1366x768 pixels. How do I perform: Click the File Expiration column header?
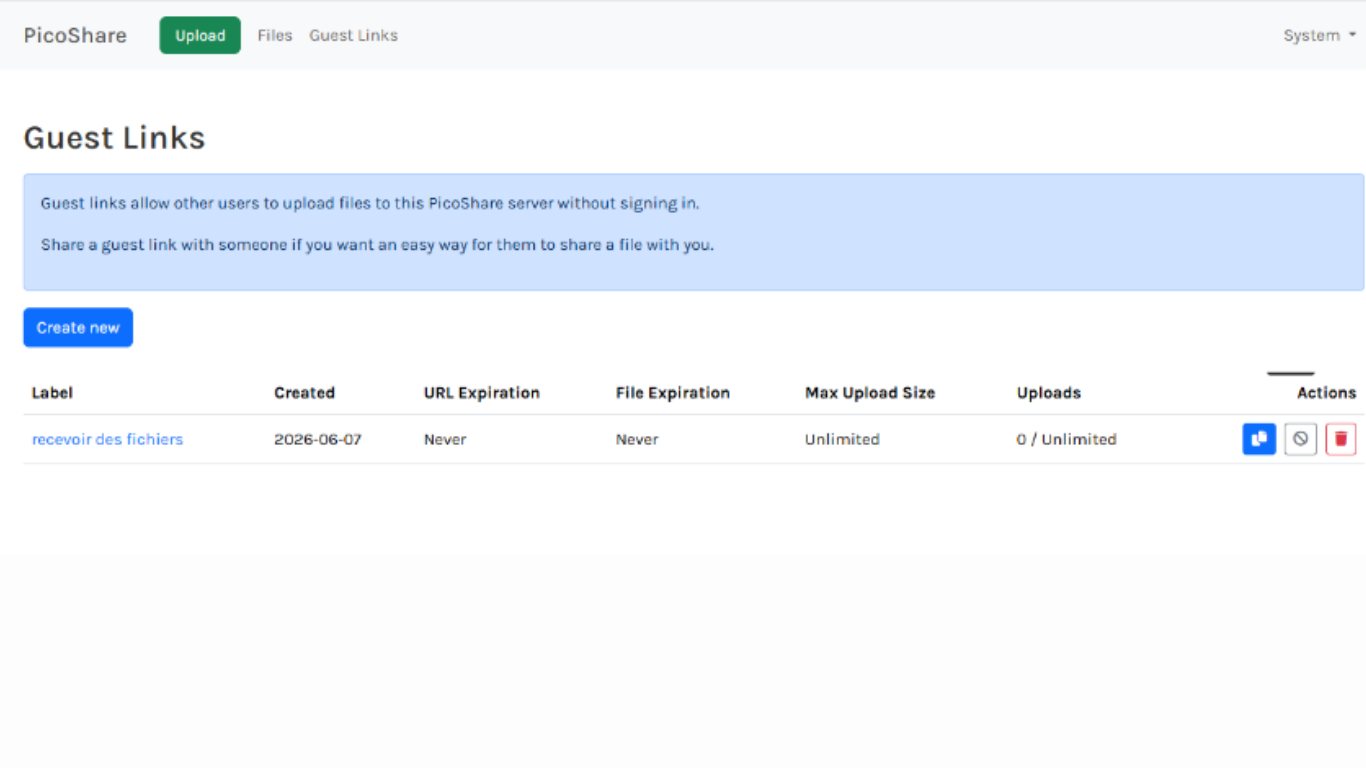click(673, 393)
